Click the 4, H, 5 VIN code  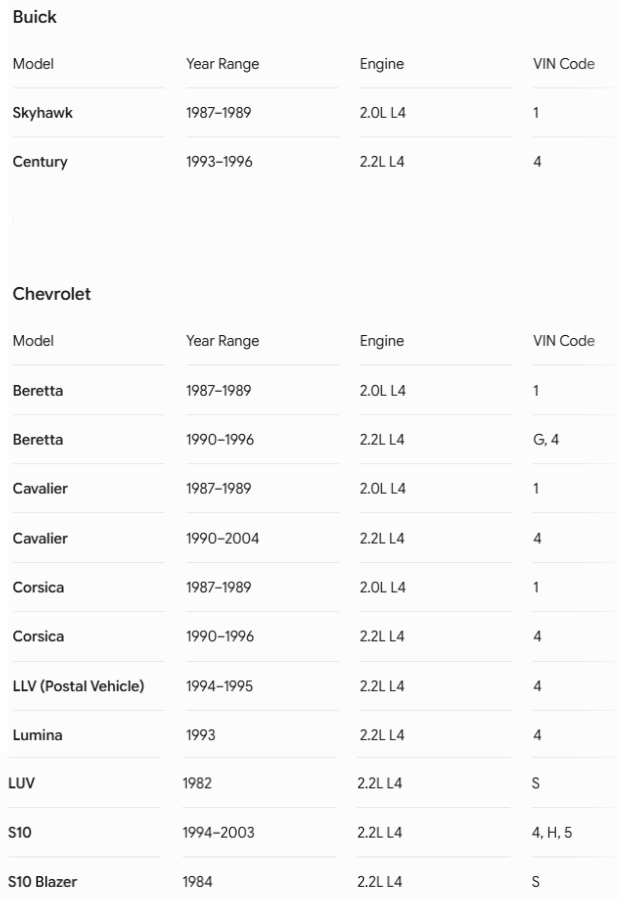click(x=551, y=833)
